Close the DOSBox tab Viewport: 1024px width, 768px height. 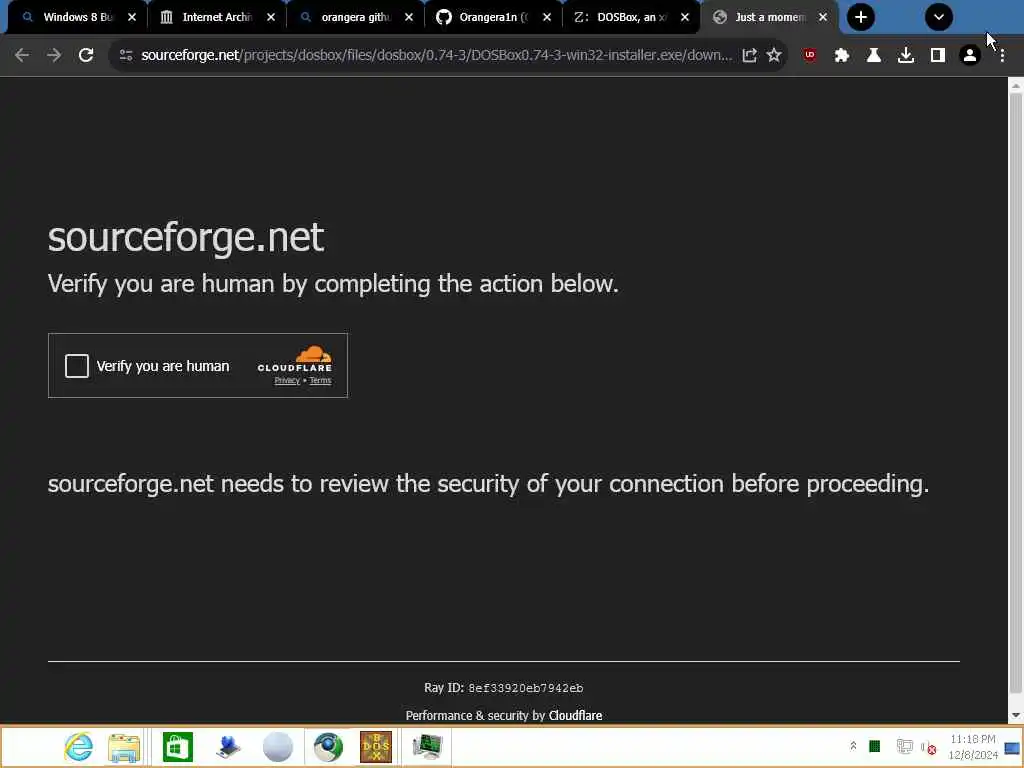tap(685, 17)
